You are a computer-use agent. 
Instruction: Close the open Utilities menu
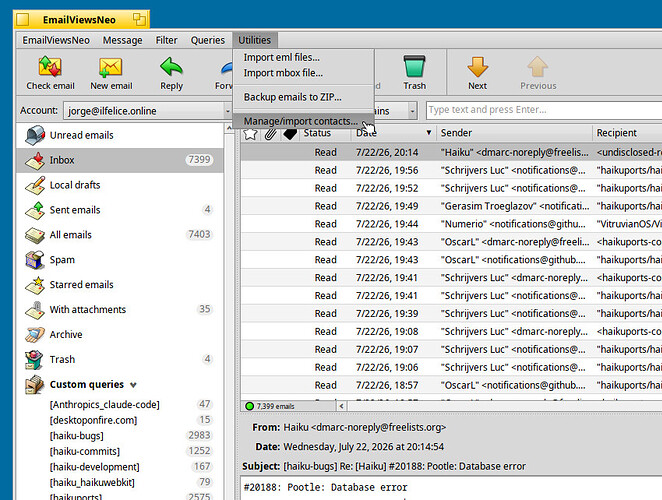[255, 40]
